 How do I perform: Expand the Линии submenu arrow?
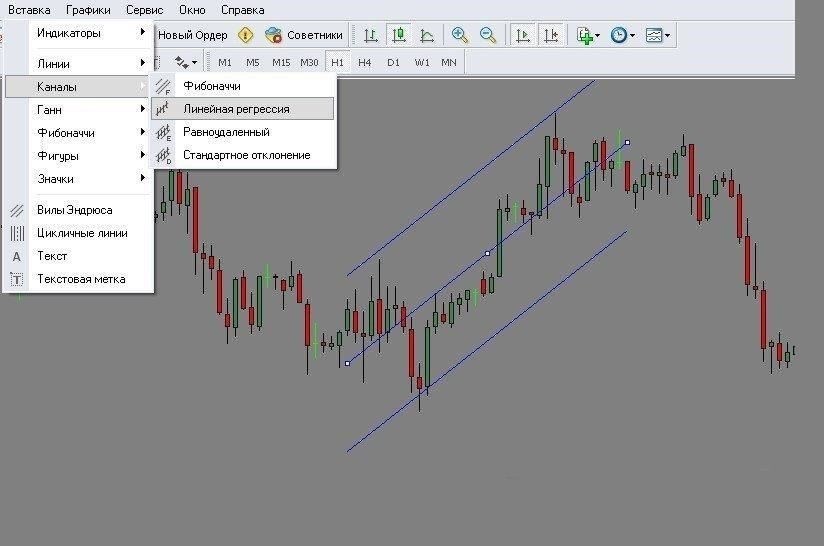coord(142,63)
